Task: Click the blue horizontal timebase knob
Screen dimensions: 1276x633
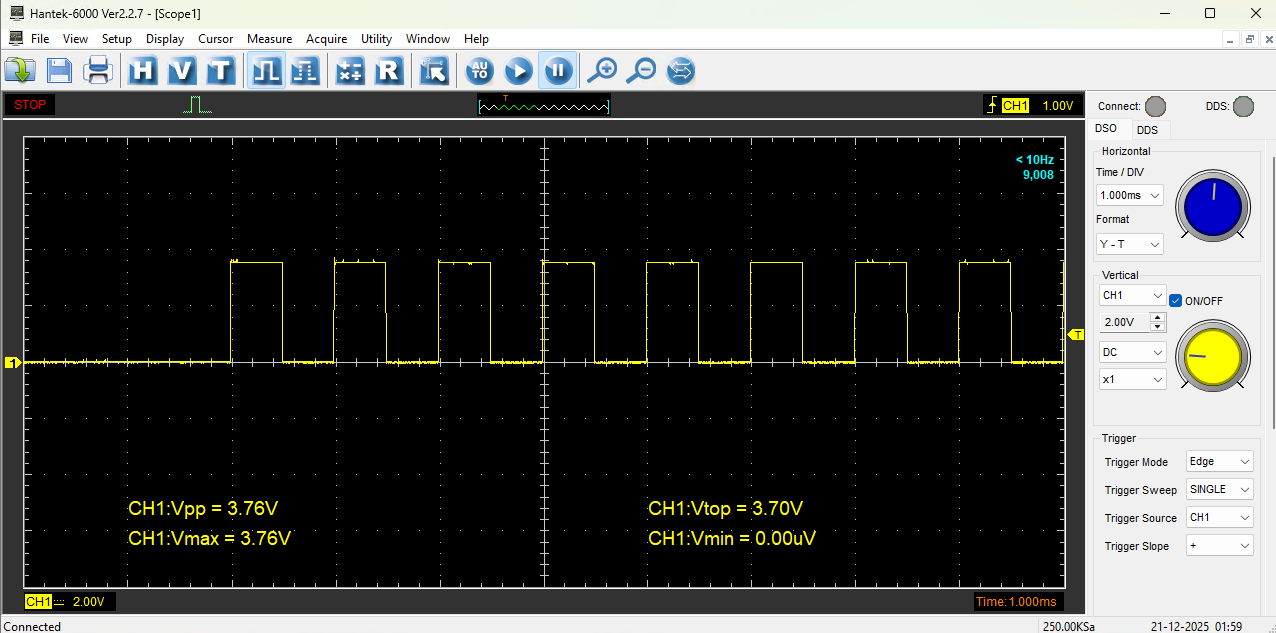Action: (1213, 207)
